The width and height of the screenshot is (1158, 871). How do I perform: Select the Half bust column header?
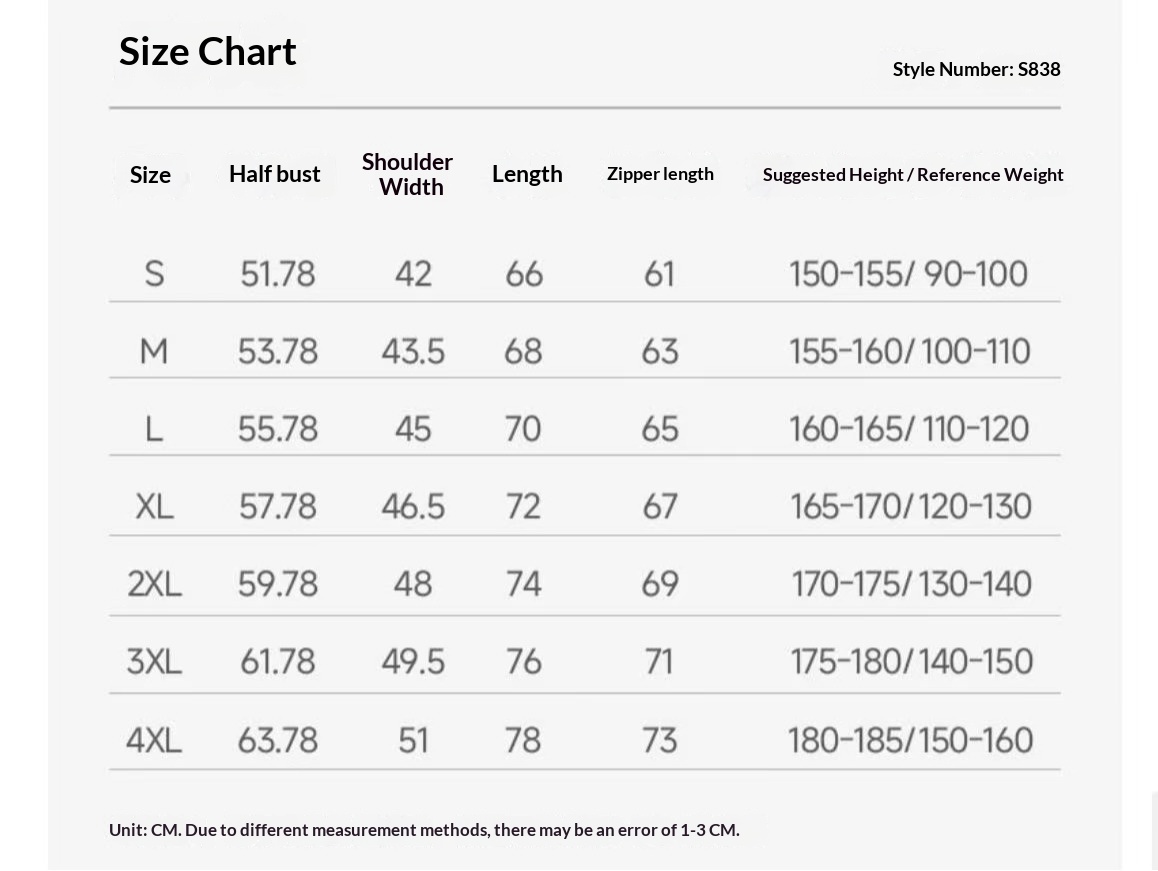pyautogui.click(x=274, y=174)
